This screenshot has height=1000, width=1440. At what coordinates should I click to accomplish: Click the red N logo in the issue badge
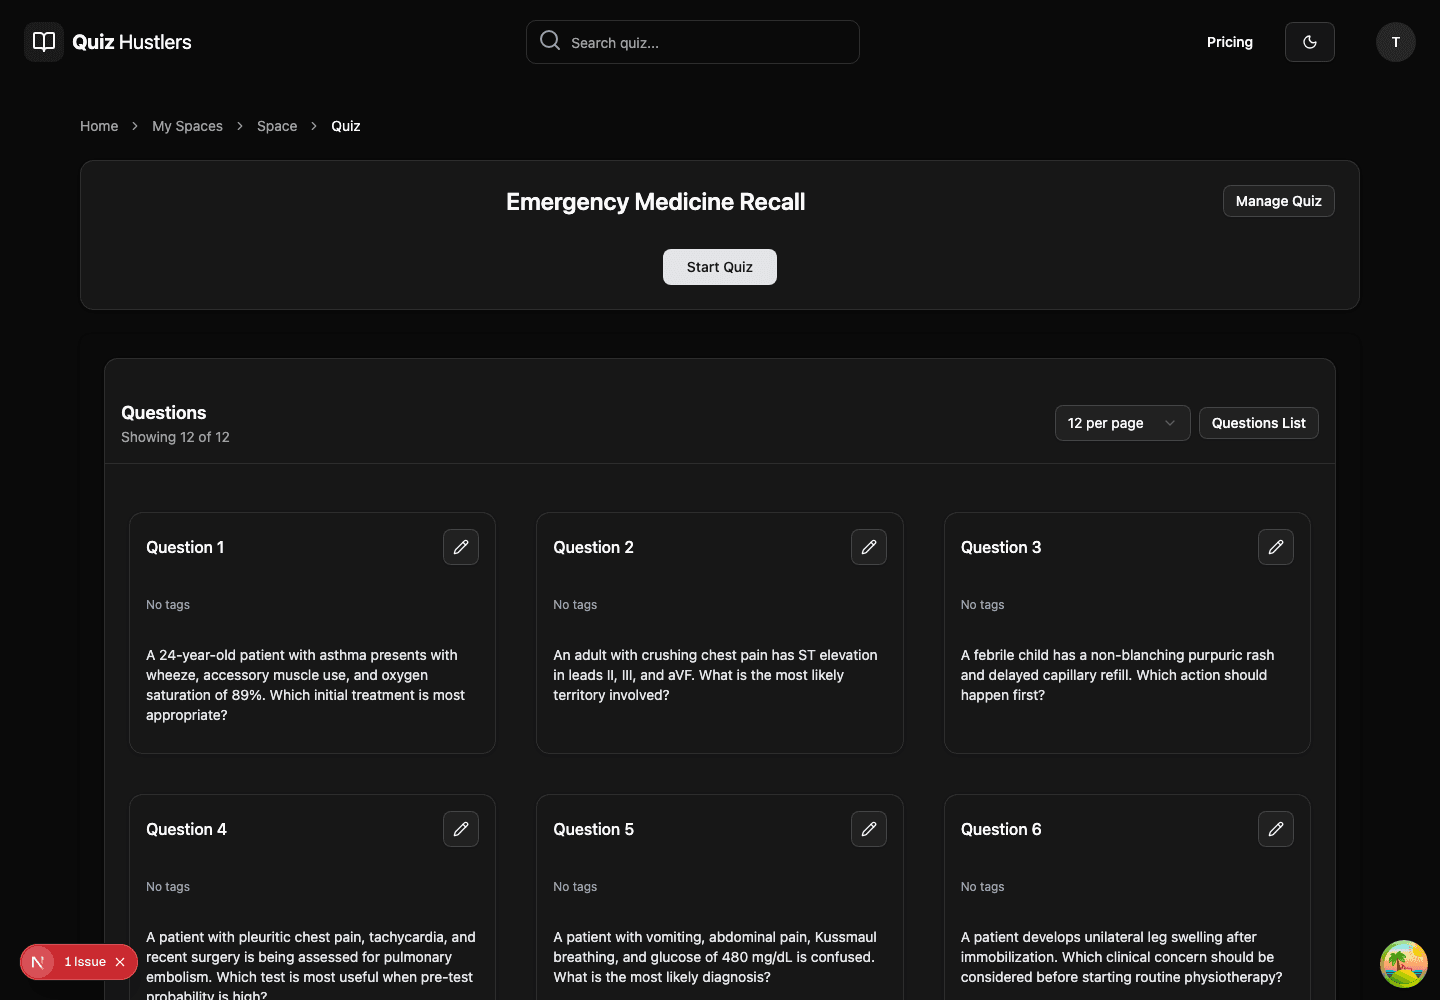[x=38, y=962]
